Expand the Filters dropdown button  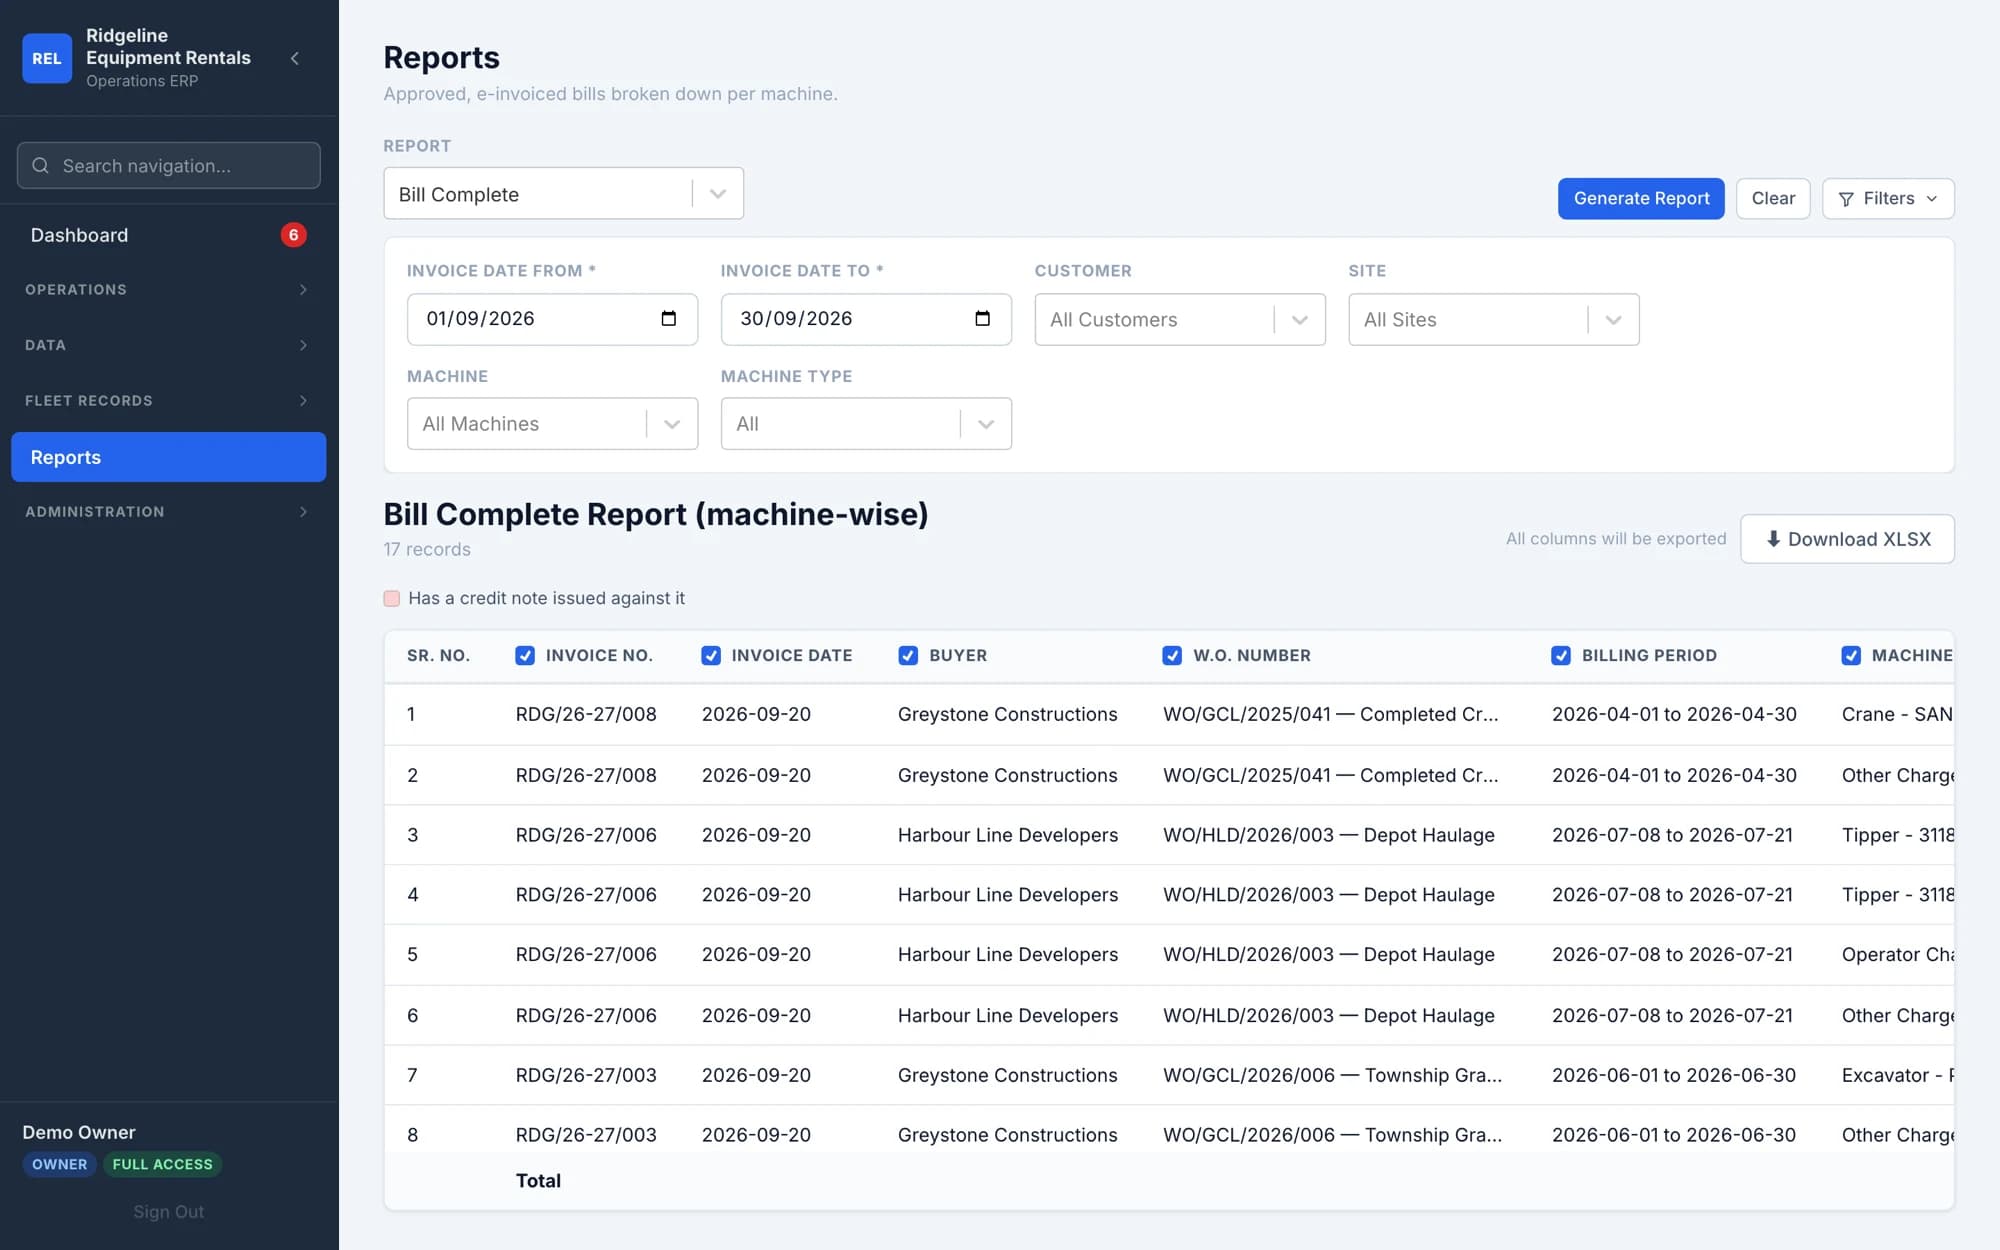1888,199
